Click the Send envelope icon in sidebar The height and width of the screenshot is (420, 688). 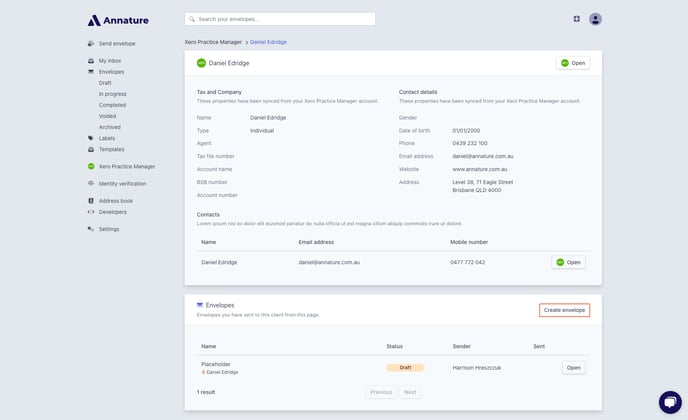91,43
